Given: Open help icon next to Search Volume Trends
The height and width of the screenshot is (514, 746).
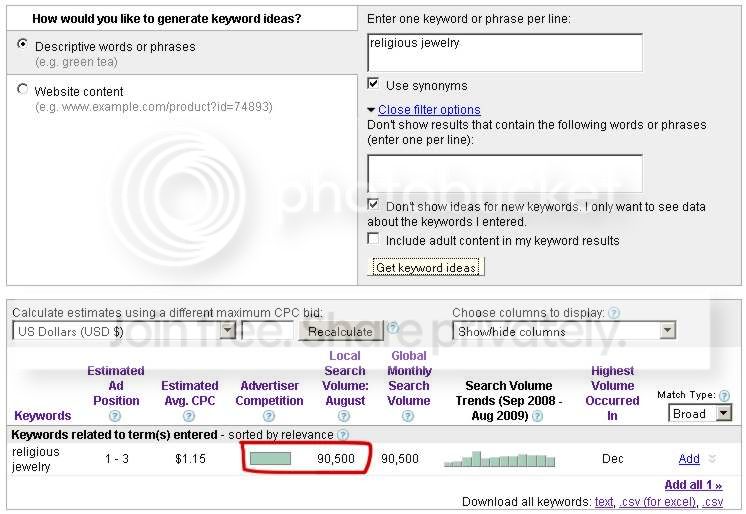Looking at the screenshot, I should coord(538,416).
